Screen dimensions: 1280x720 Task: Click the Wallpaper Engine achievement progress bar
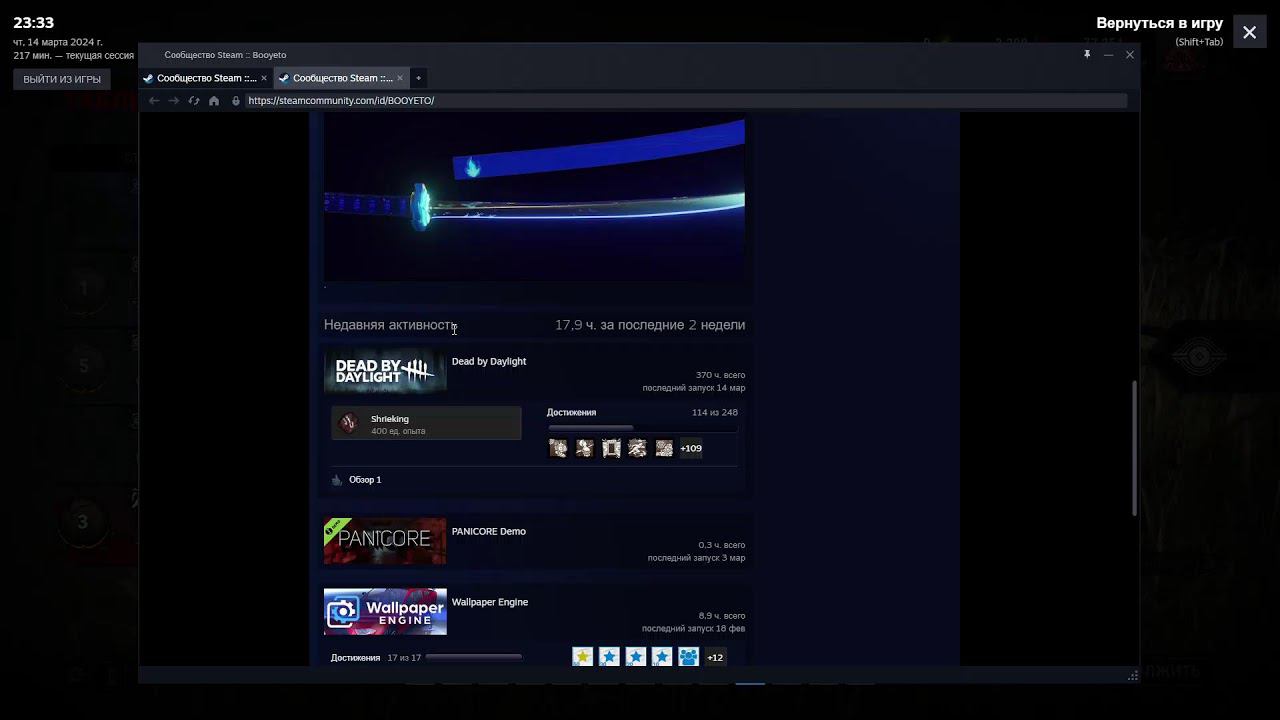pos(474,658)
